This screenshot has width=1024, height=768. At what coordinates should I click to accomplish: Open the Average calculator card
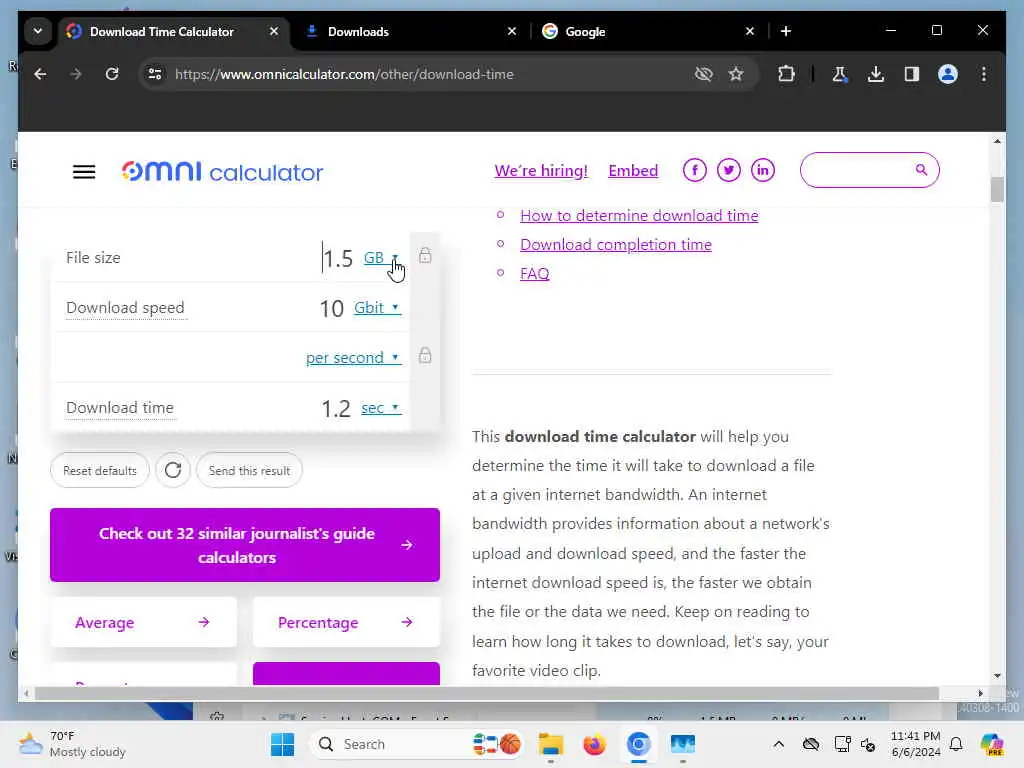coord(144,622)
